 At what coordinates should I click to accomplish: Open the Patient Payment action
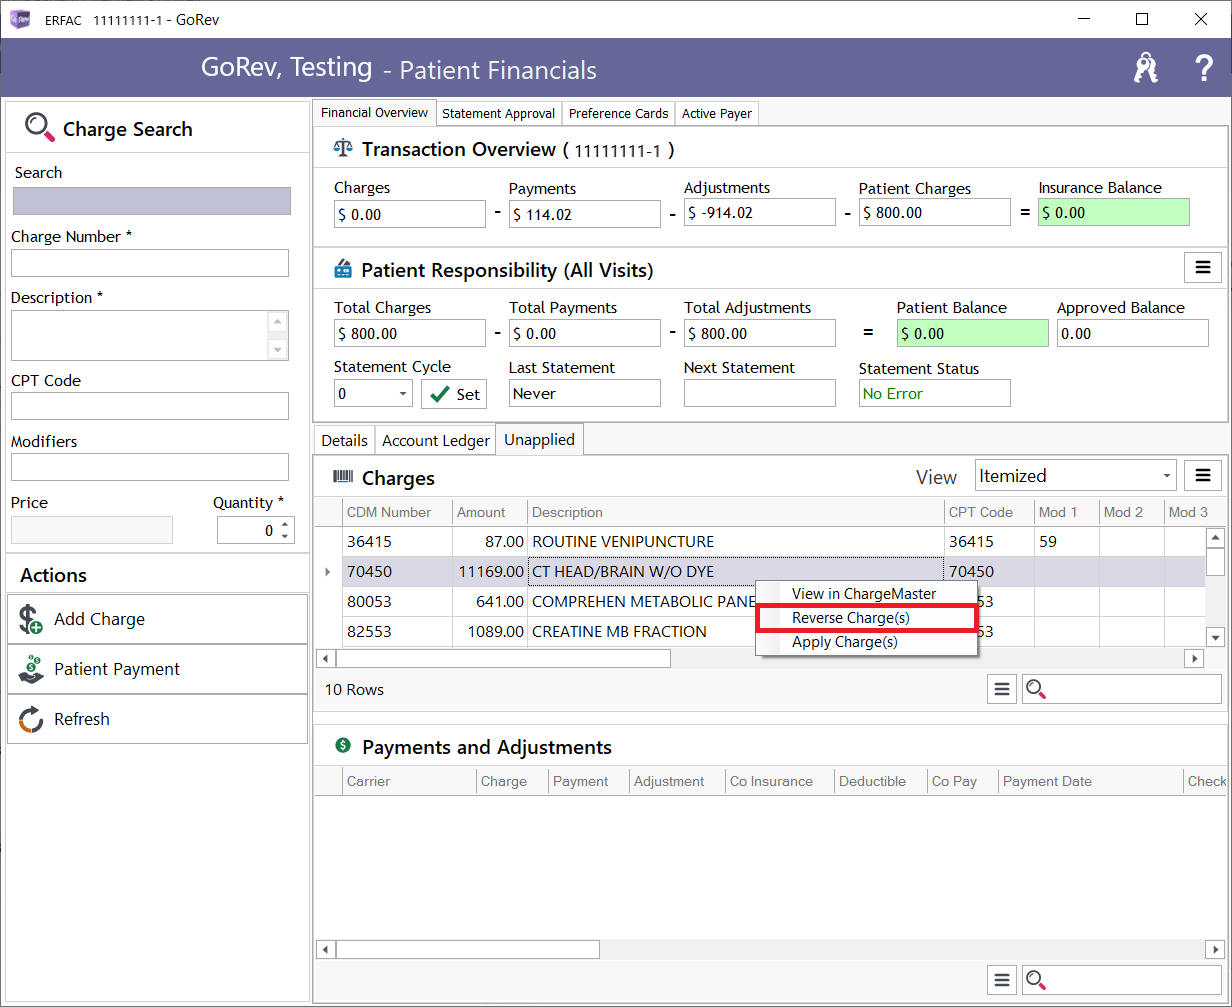(x=157, y=669)
